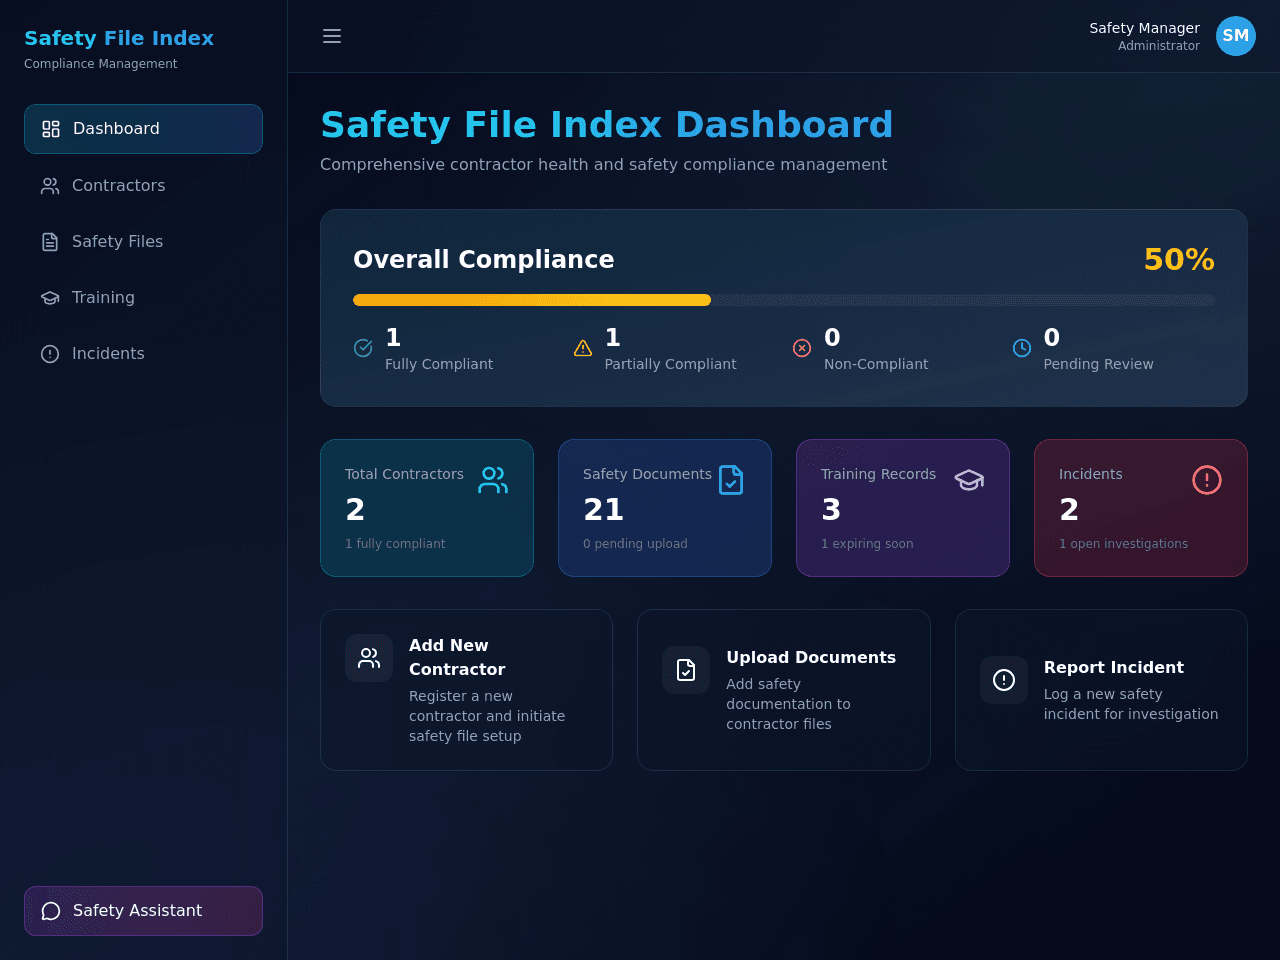This screenshot has width=1280, height=960.
Task: Launch the Safety Assistant
Action: tap(143, 911)
